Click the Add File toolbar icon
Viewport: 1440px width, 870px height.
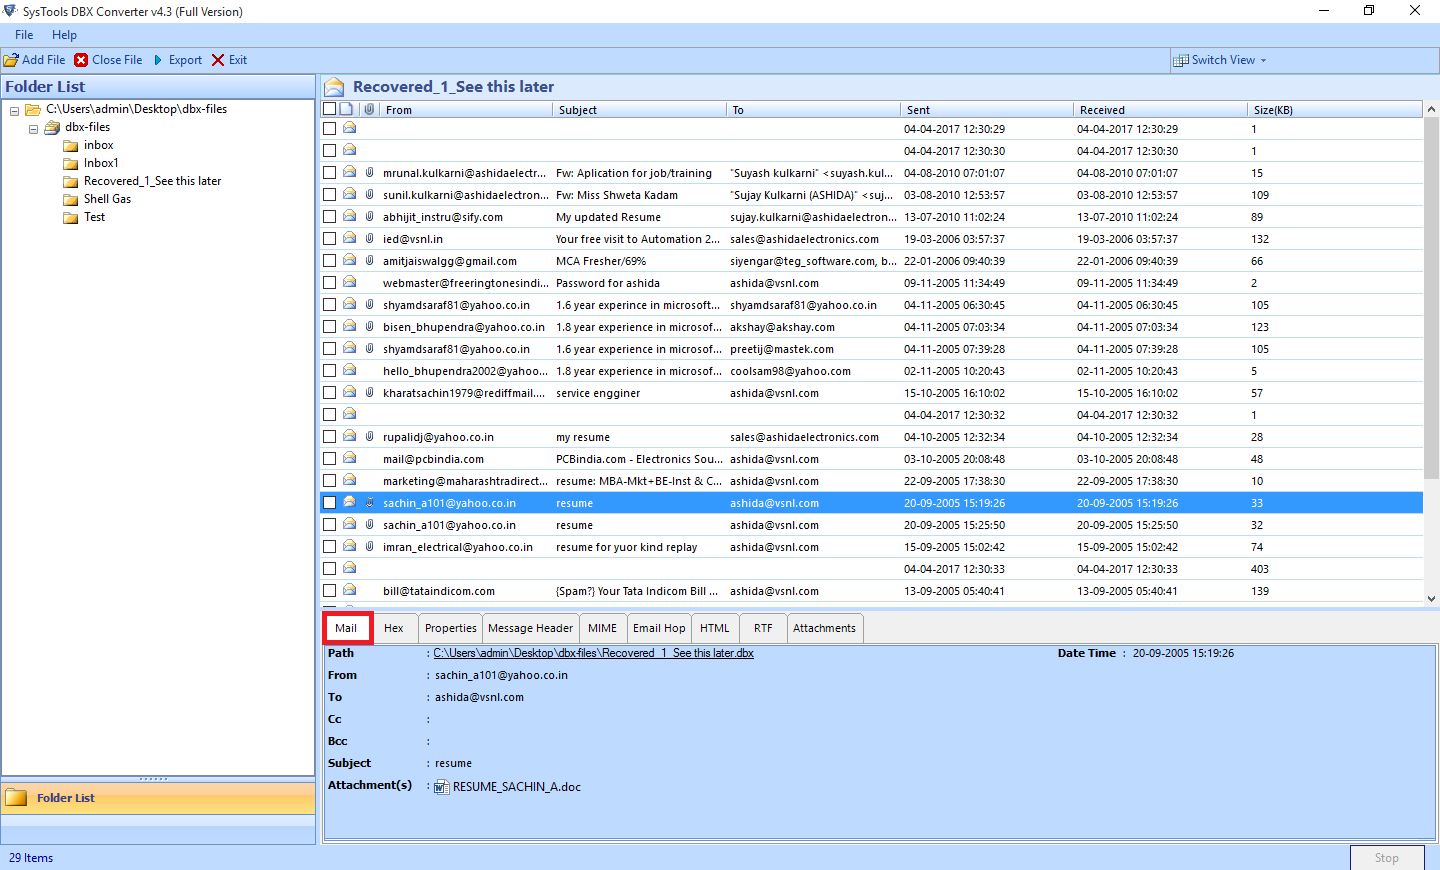(x=12, y=59)
